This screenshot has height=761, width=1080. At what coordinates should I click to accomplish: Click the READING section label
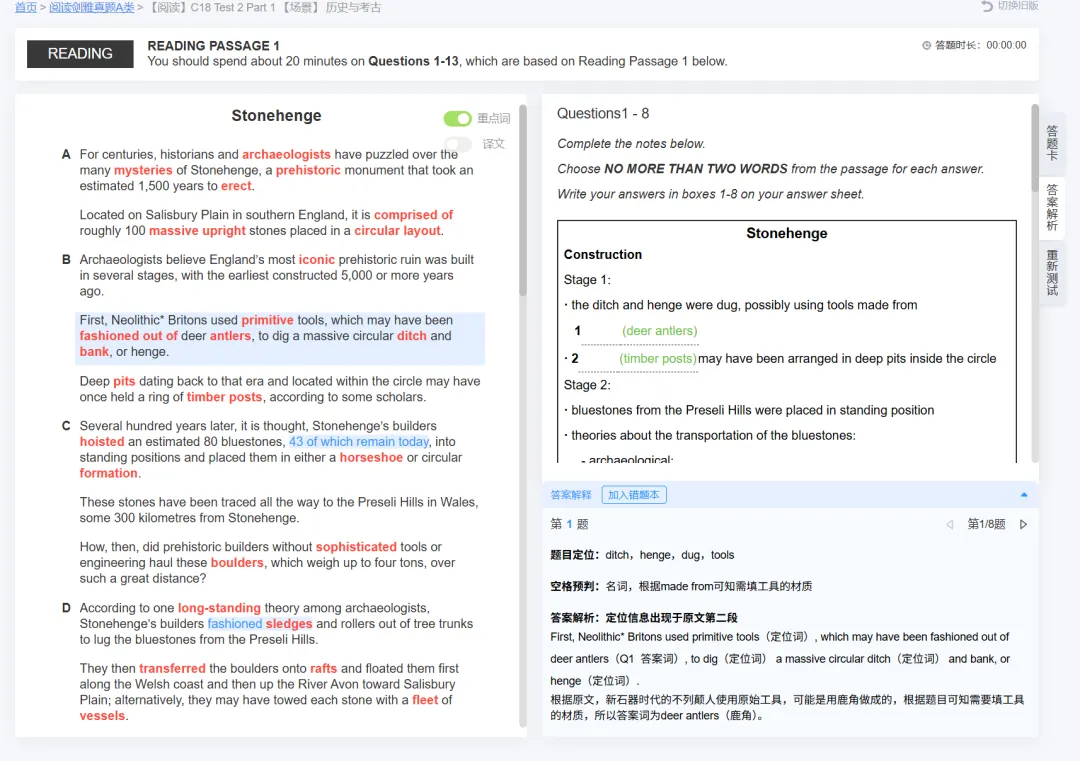click(80, 54)
